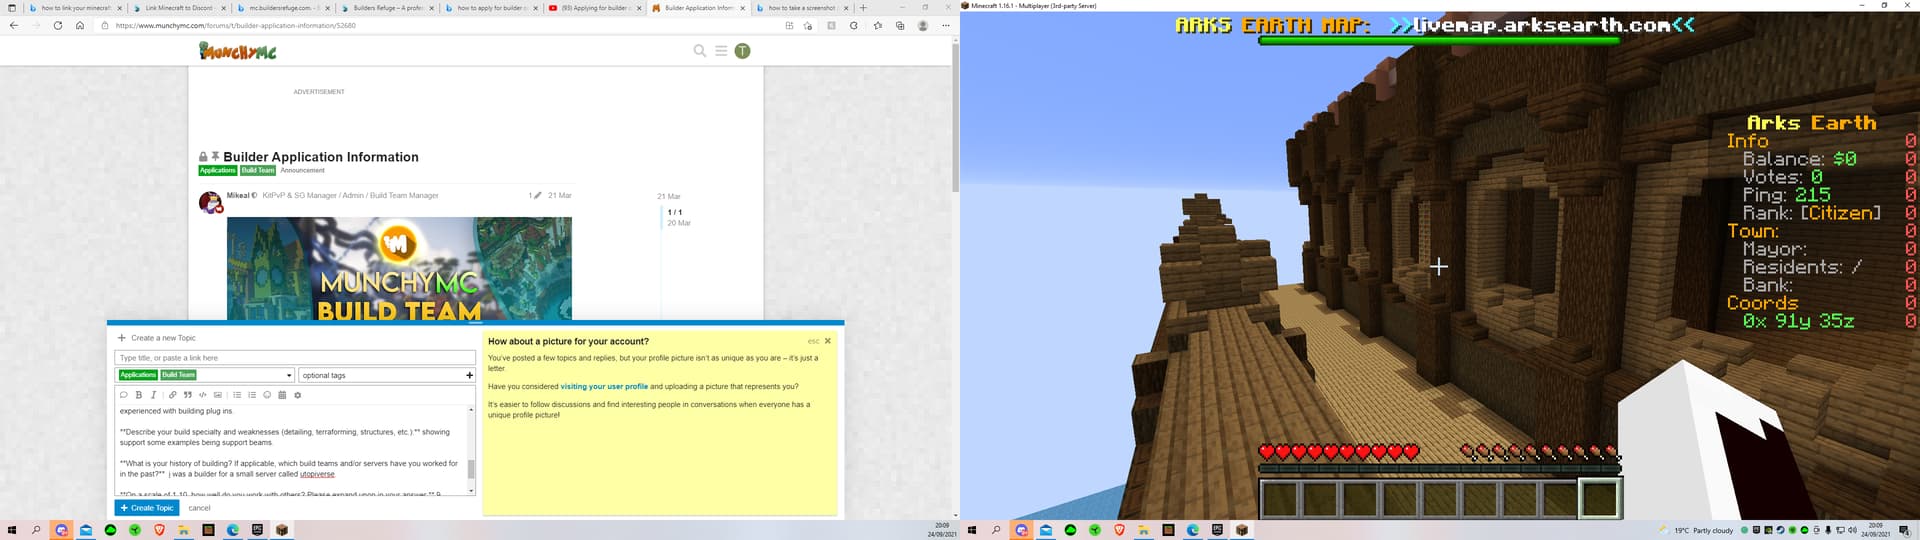
Task: Open the editor options gear
Action: coord(297,395)
